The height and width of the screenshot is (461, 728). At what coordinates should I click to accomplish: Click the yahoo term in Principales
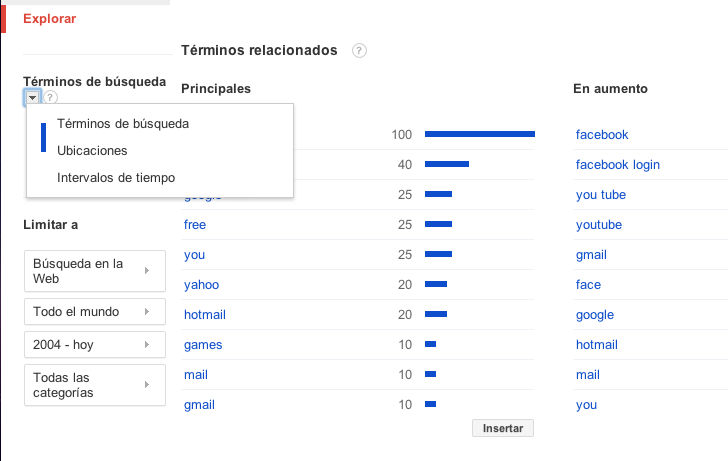click(x=201, y=285)
